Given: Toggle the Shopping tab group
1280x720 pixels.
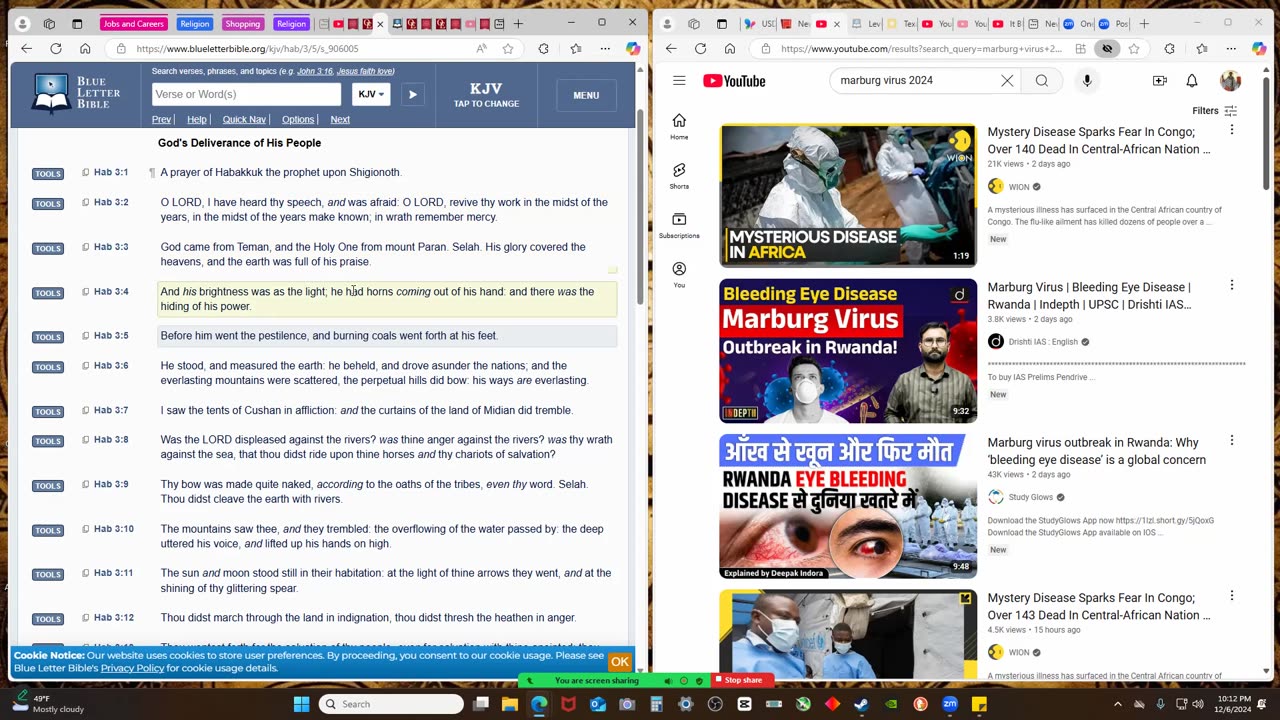Looking at the screenshot, I should click(x=242, y=24).
